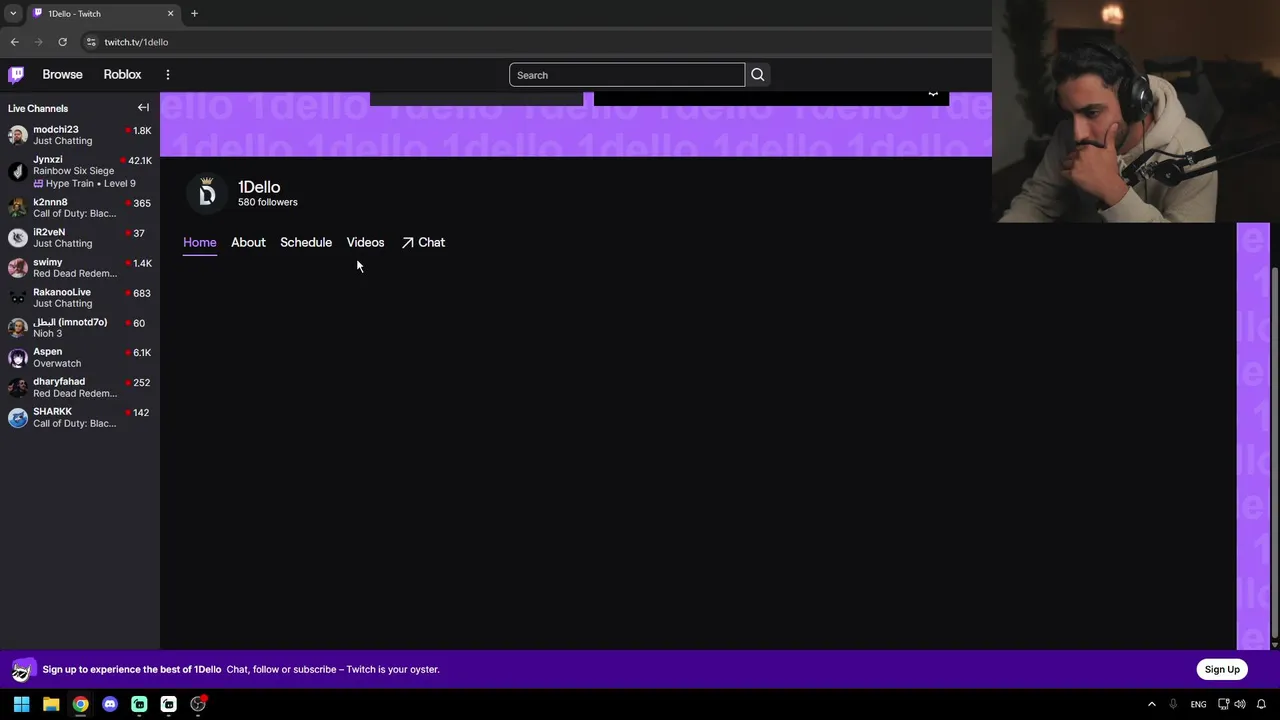Open OBS icon with red badge in taskbar
The height and width of the screenshot is (720, 1280).
[x=198, y=704]
